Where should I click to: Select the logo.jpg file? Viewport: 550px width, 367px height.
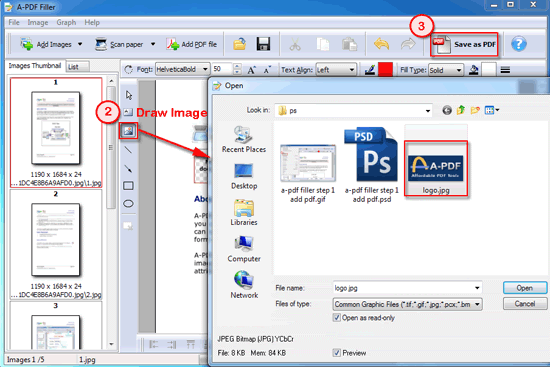click(436, 169)
